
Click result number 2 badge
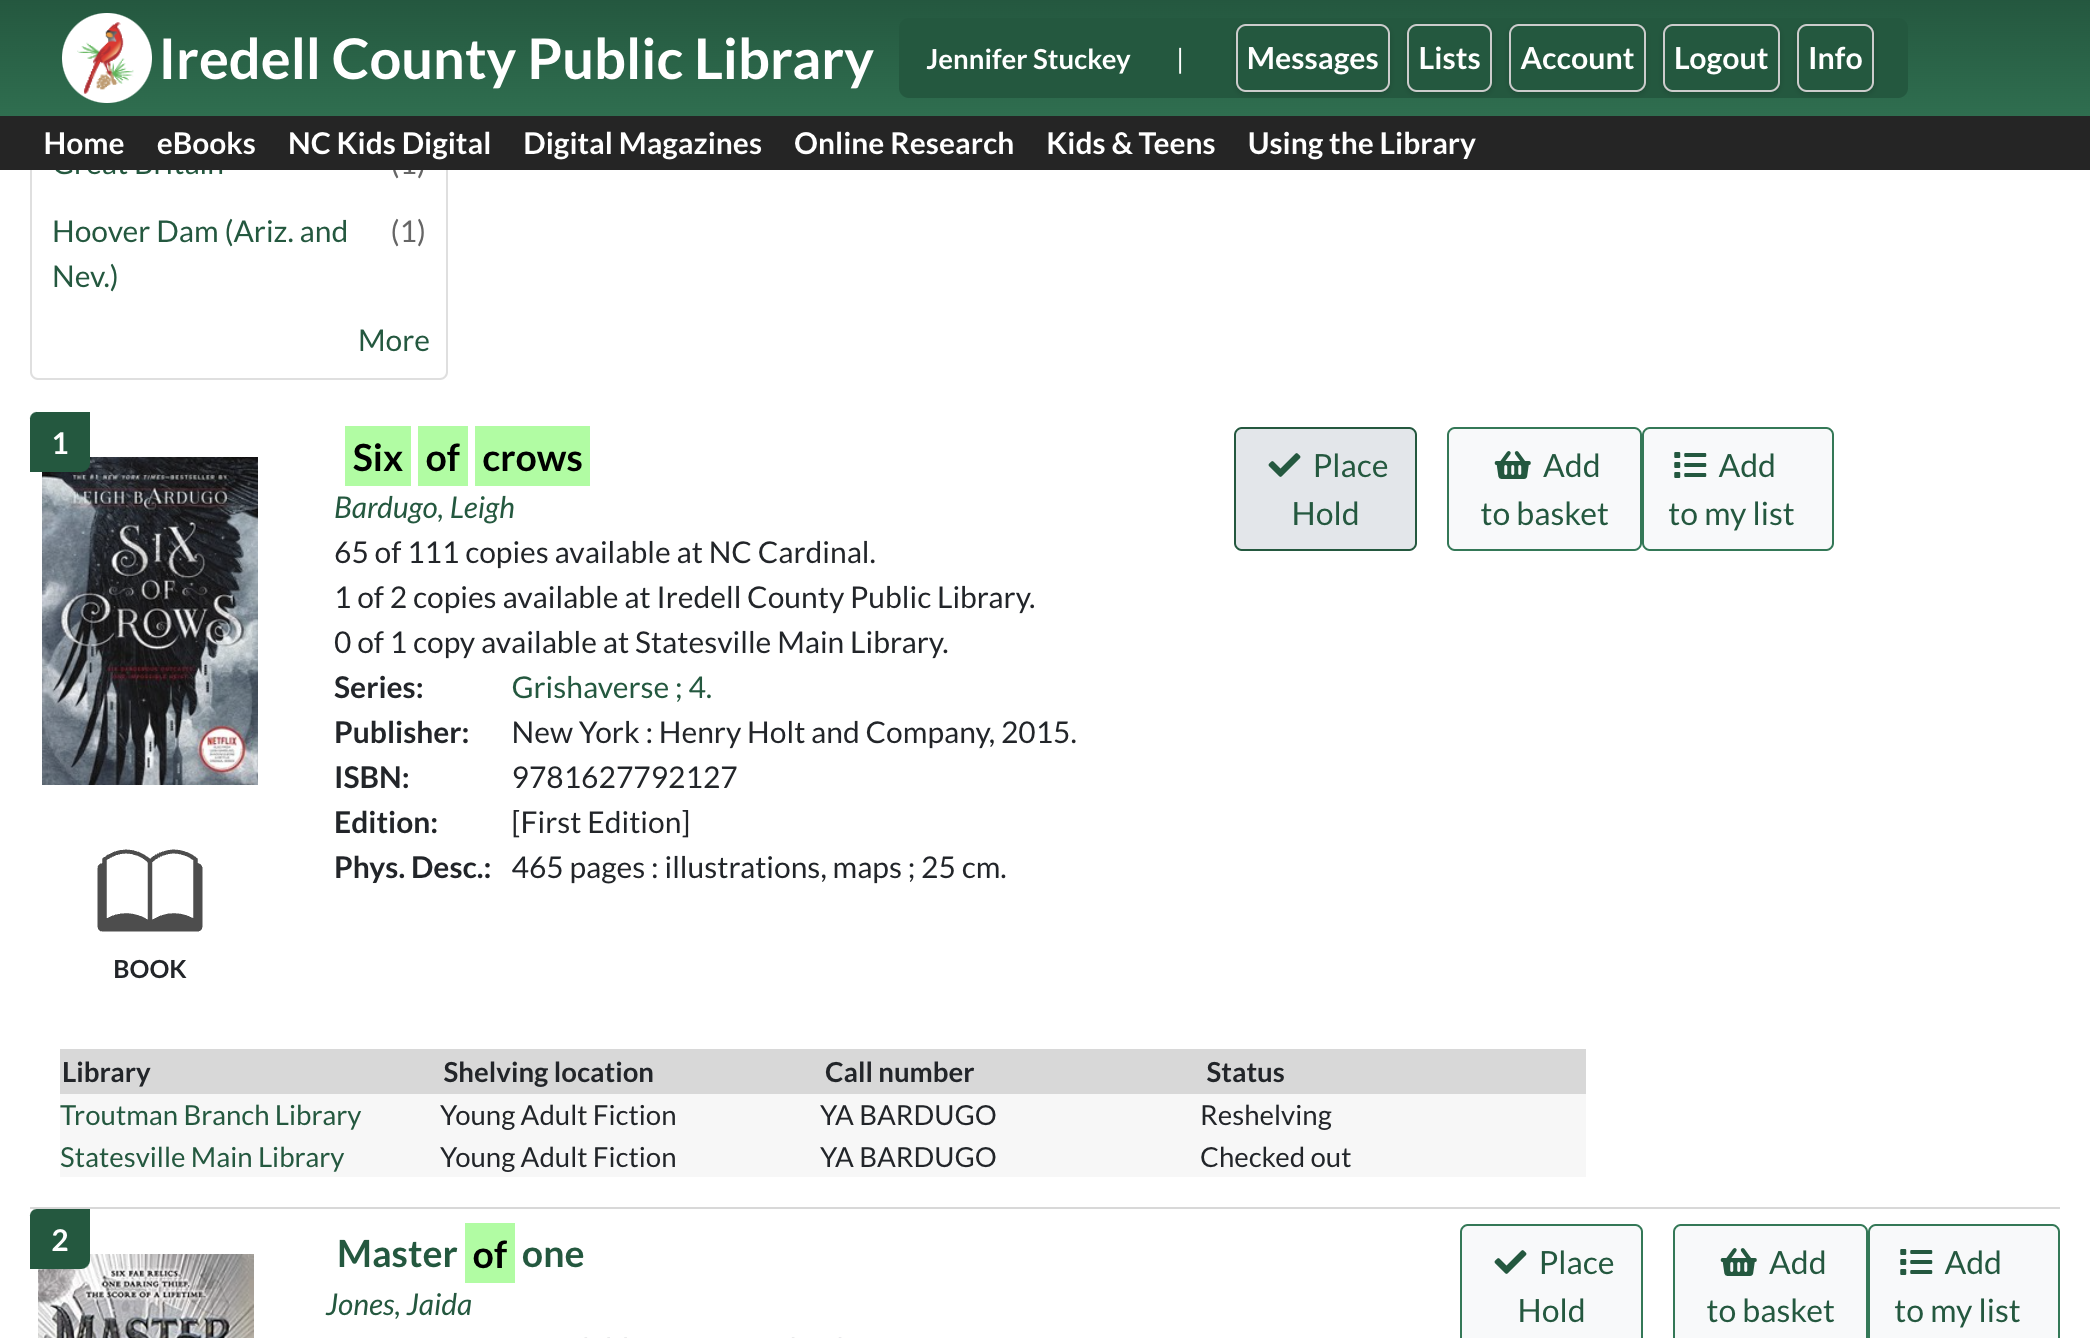pyautogui.click(x=60, y=1239)
